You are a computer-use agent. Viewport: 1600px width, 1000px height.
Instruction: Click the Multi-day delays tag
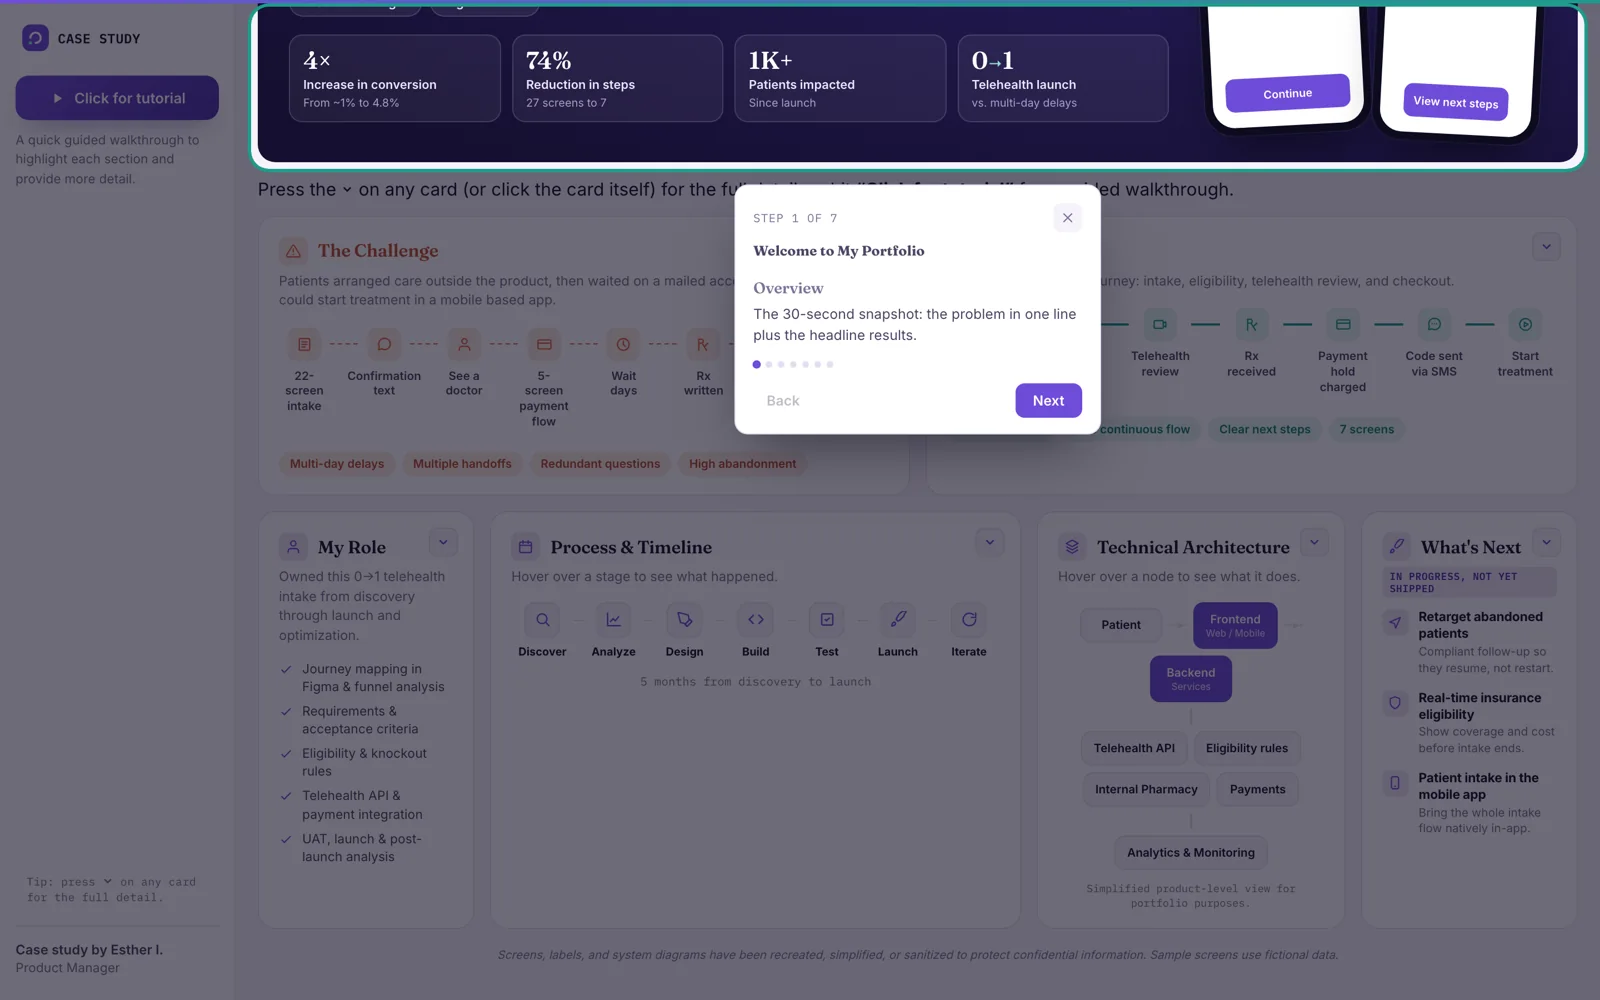click(337, 464)
